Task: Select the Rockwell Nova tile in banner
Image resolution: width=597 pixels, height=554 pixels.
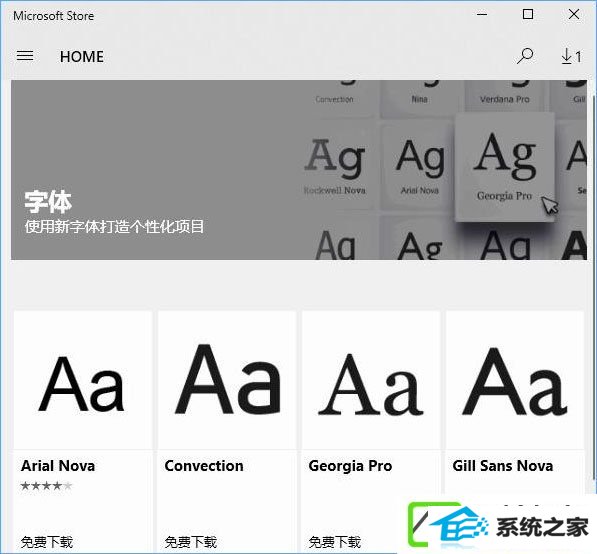Action: click(x=335, y=166)
